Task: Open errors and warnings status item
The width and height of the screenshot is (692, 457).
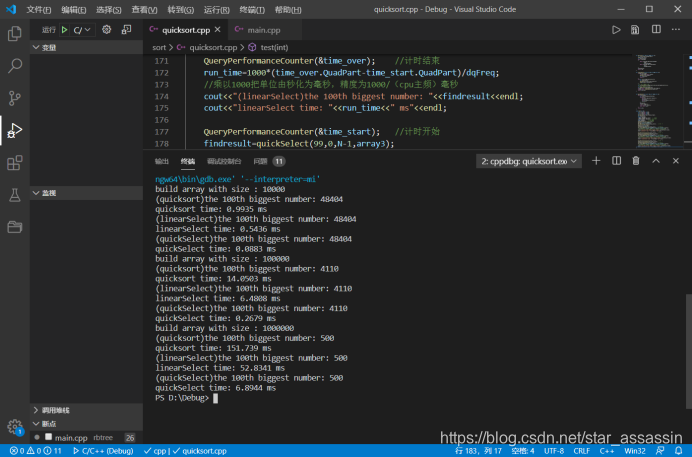Action: [x=36, y=451]
